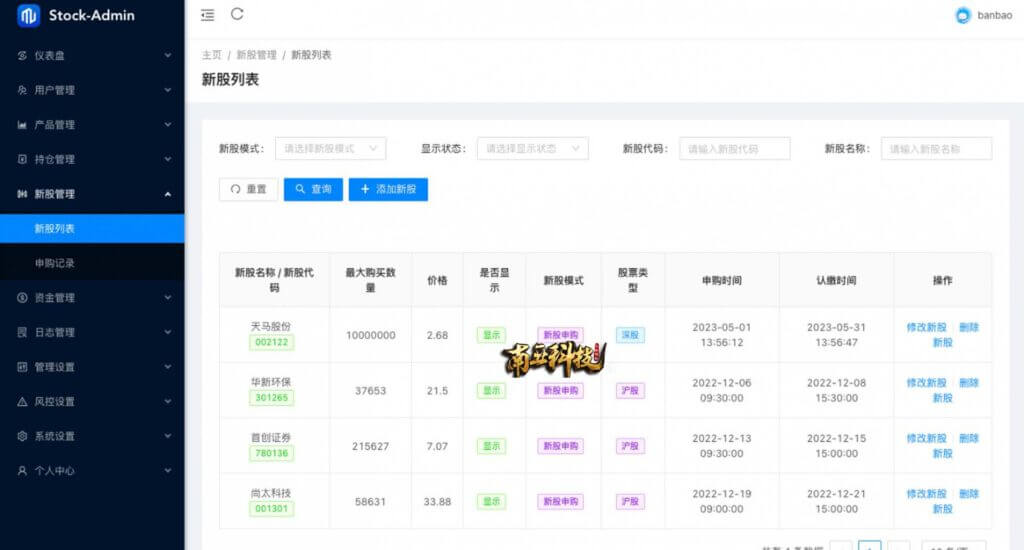Click the 查询 search button
The width and height of the screenshot is (1024, 550).
pos(313,189)
